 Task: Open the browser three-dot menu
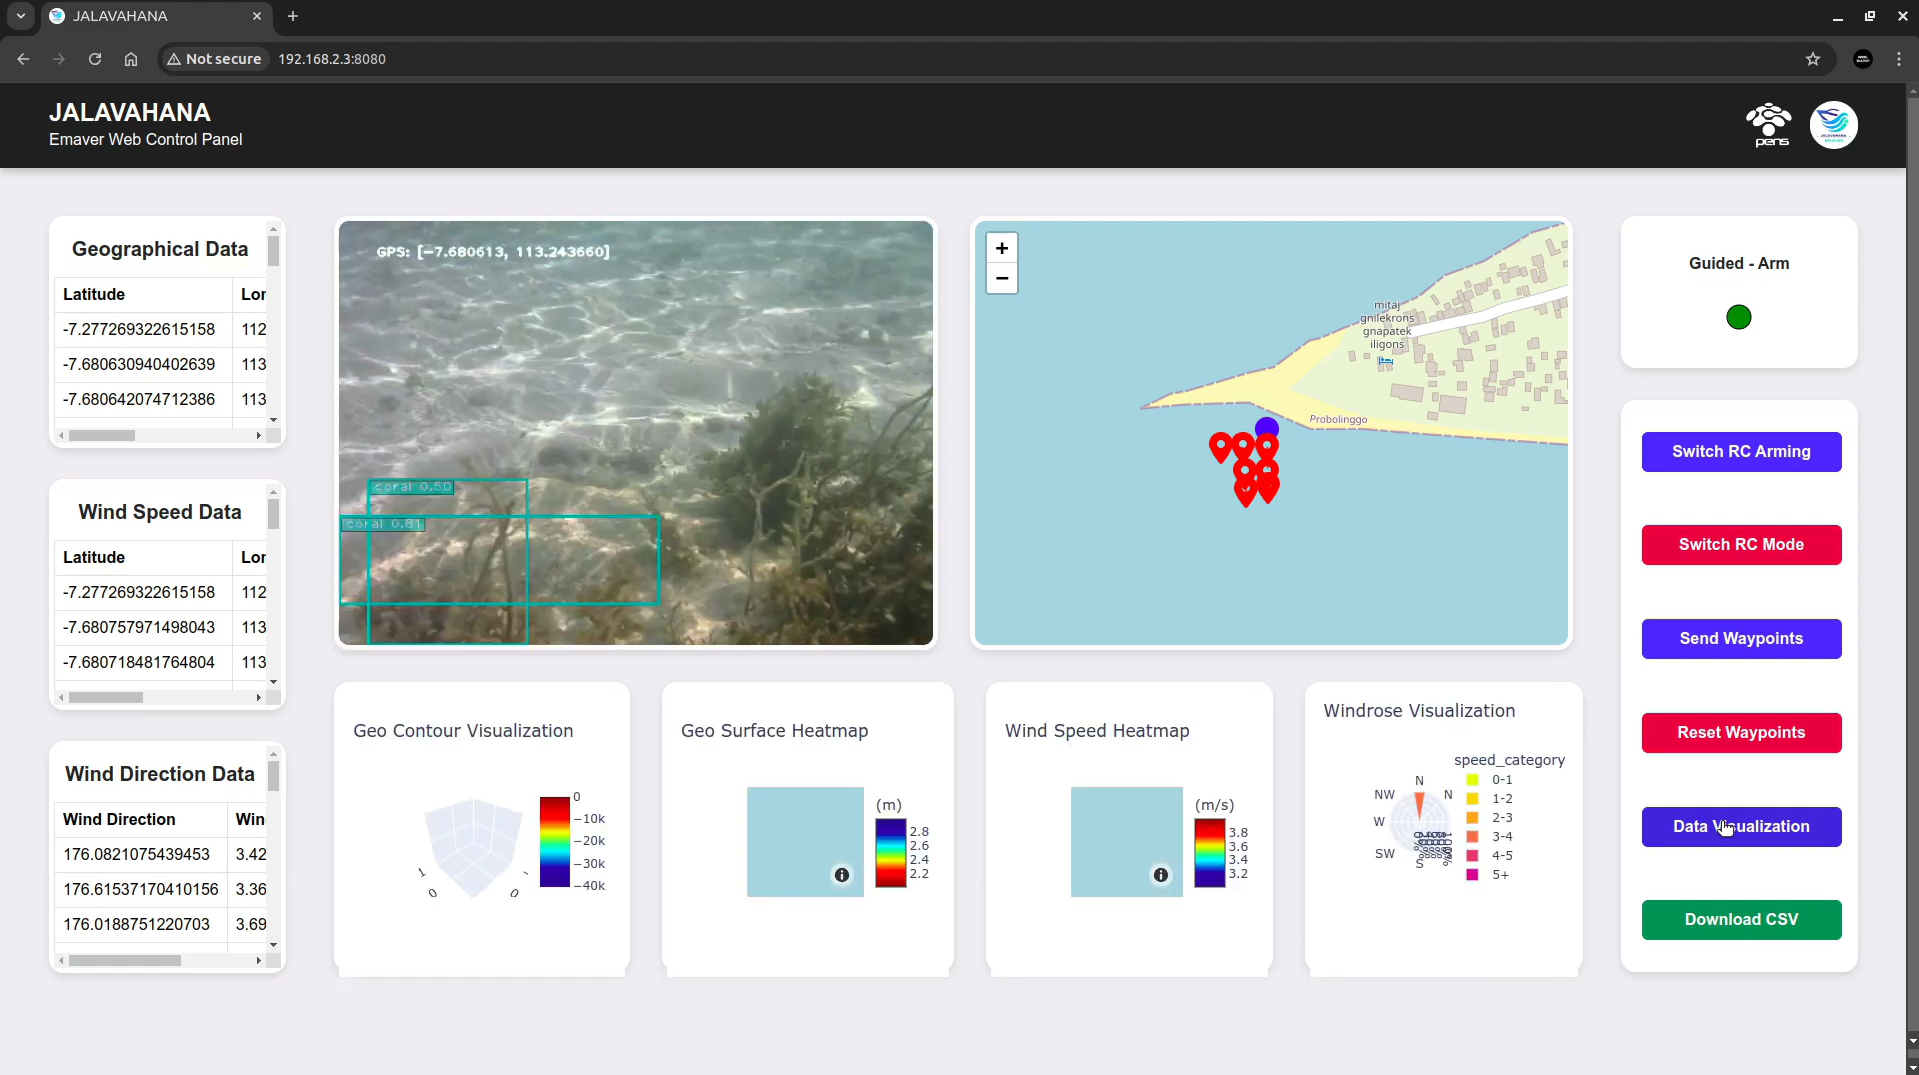pyautogui.click(x=1898, y=59)
